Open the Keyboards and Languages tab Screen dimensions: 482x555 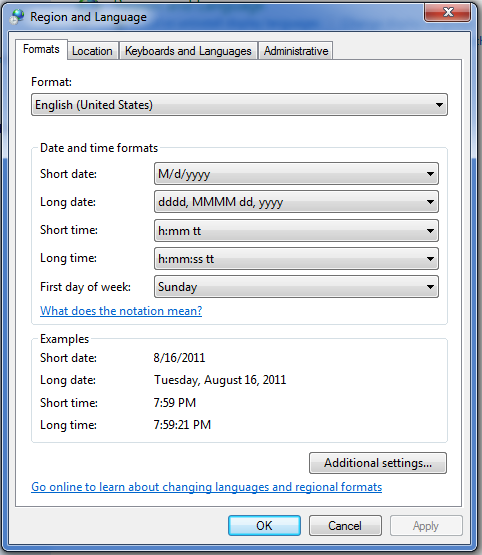(188, 51)
